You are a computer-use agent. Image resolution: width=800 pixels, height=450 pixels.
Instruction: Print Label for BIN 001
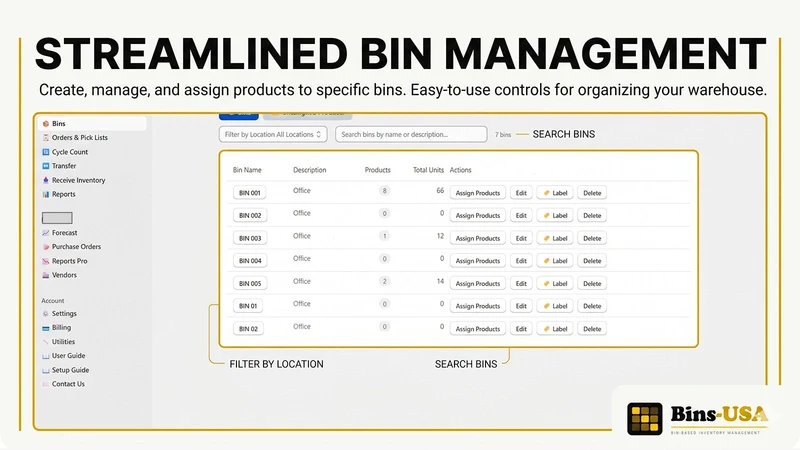(555, 193)
